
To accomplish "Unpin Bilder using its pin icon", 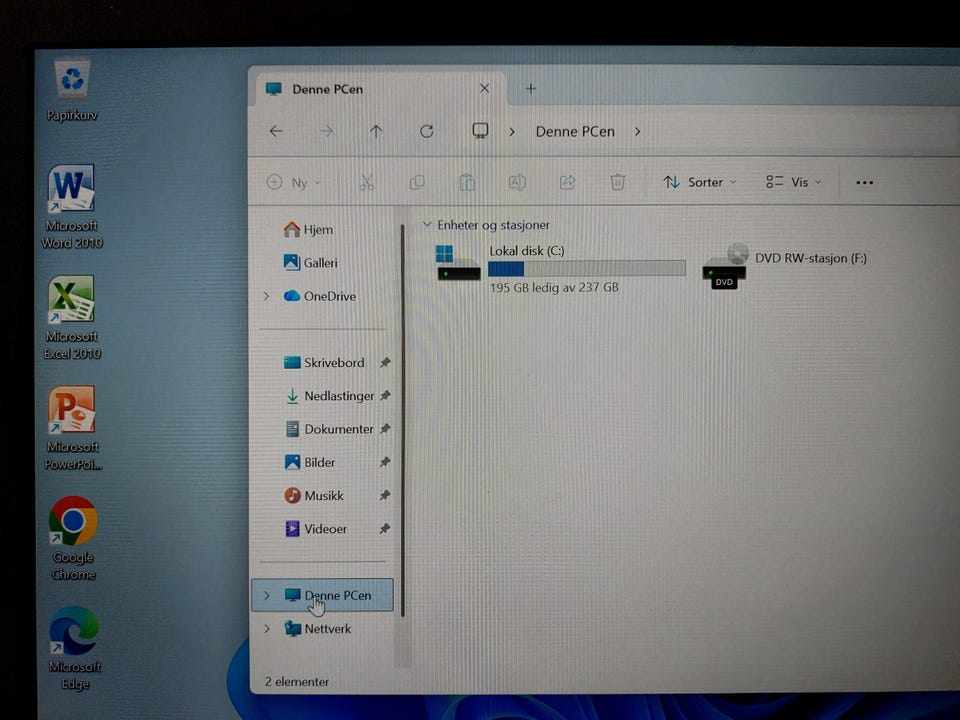I will pyautogui.click(x=385, y=462).
